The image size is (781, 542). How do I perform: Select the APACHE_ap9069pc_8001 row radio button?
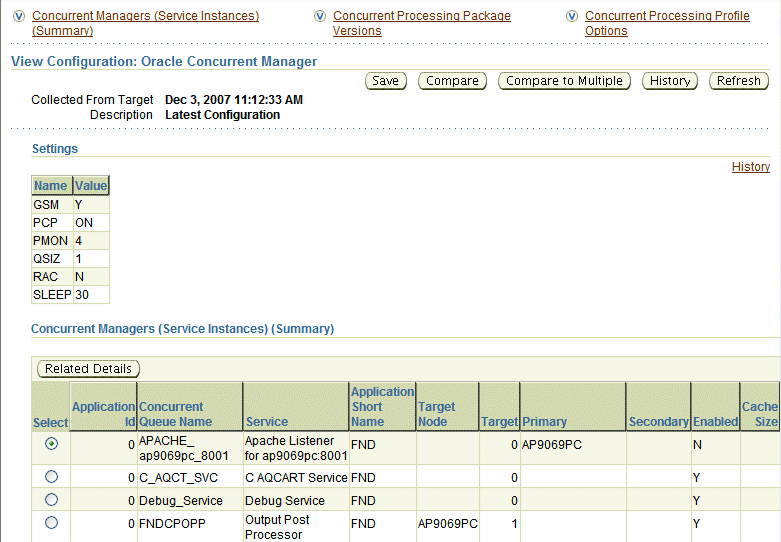coord(51,443)
